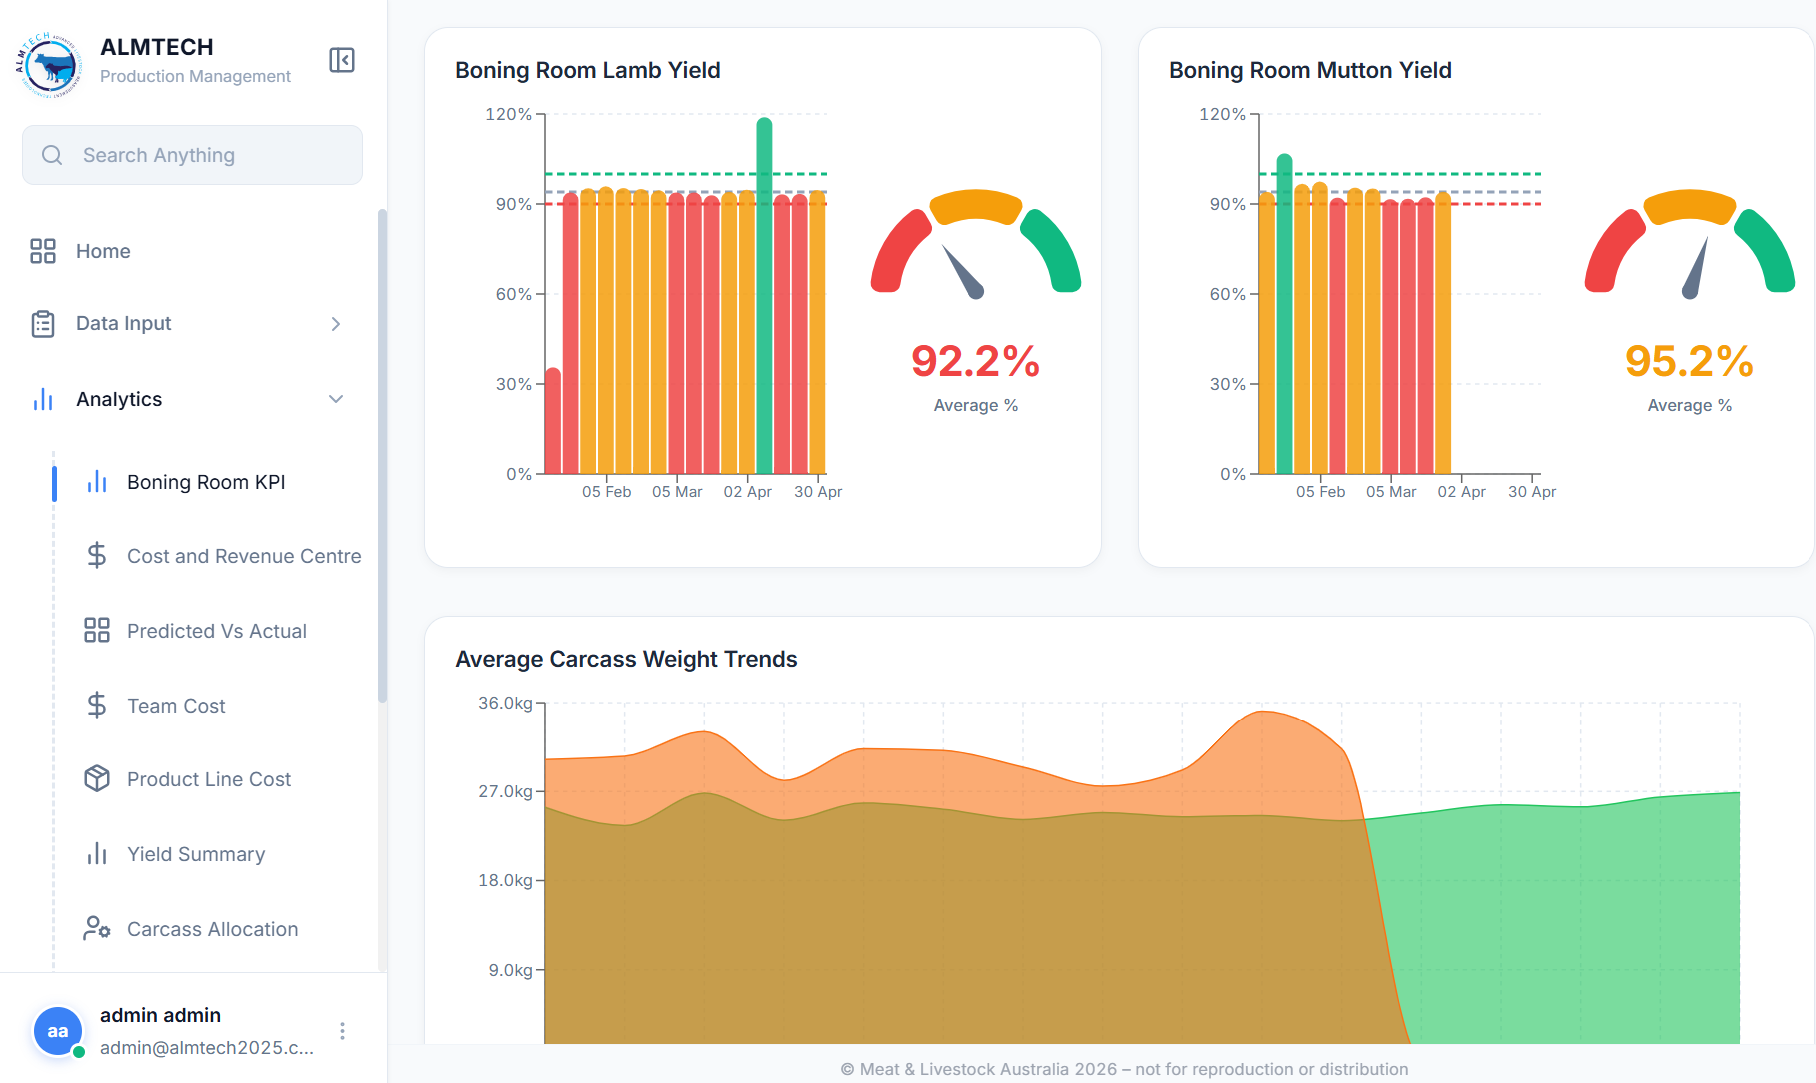Click the admin avatar 'aa'
The width and height of the screenshot is (1816, 1083).
tap(58, 1031)
